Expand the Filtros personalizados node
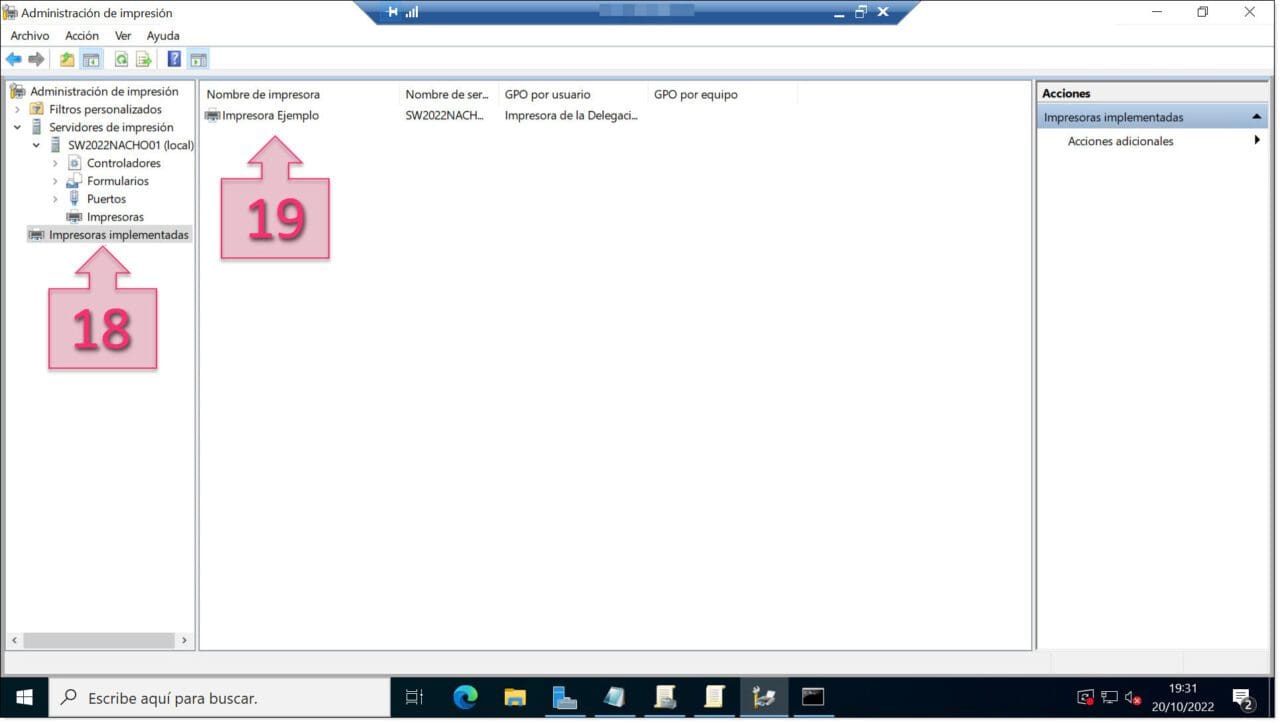Screen dimensions: 1280x723 (17, 109)
